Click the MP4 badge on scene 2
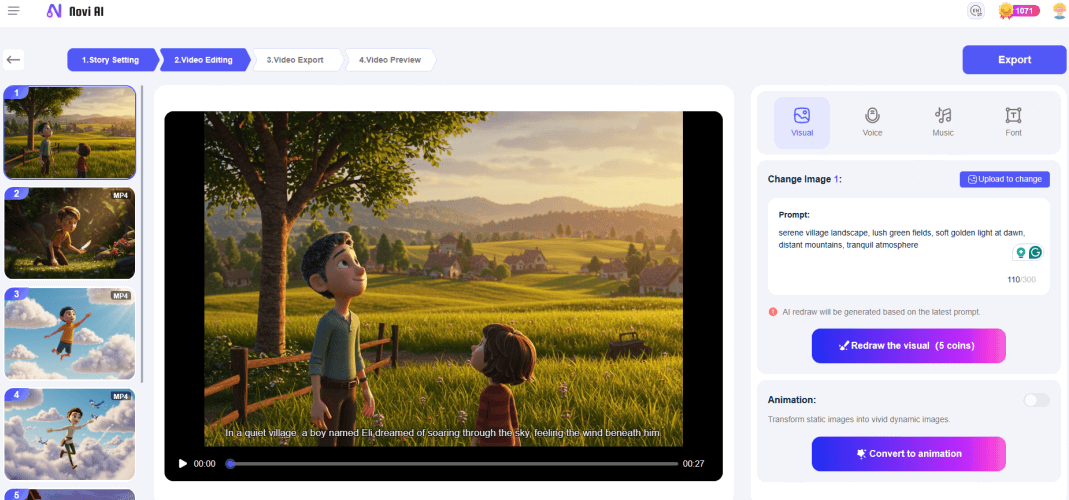The image size is (1069, 500). click(121, 195)
